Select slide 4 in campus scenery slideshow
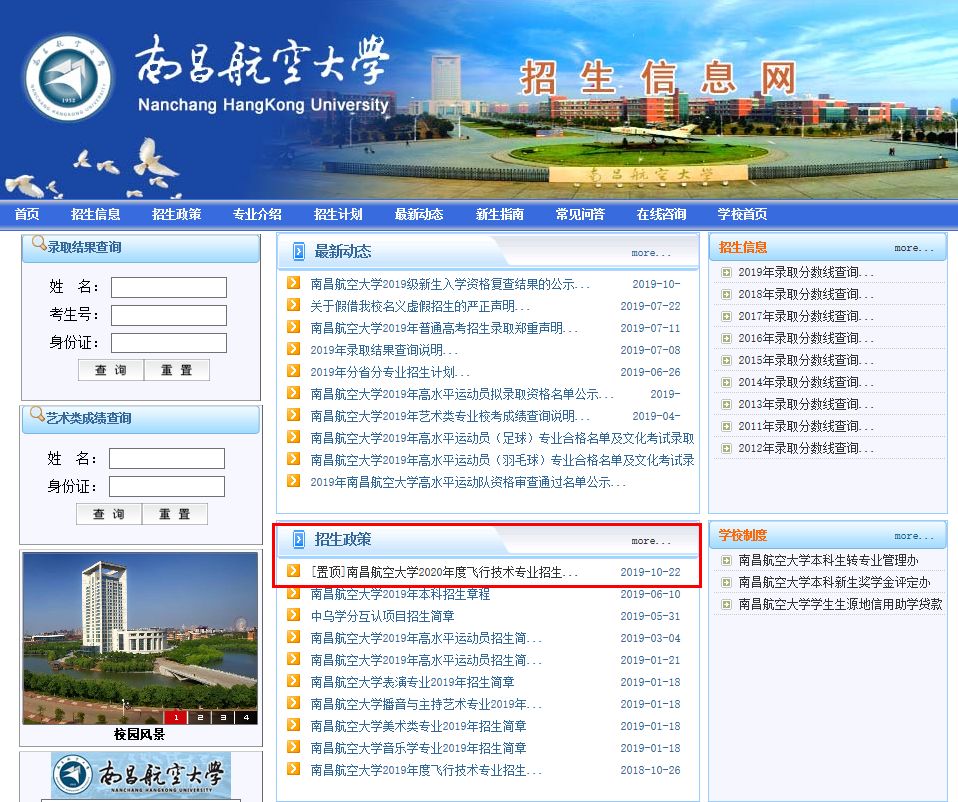The height and width of the screenshot is (802, 958). [246, 717]
